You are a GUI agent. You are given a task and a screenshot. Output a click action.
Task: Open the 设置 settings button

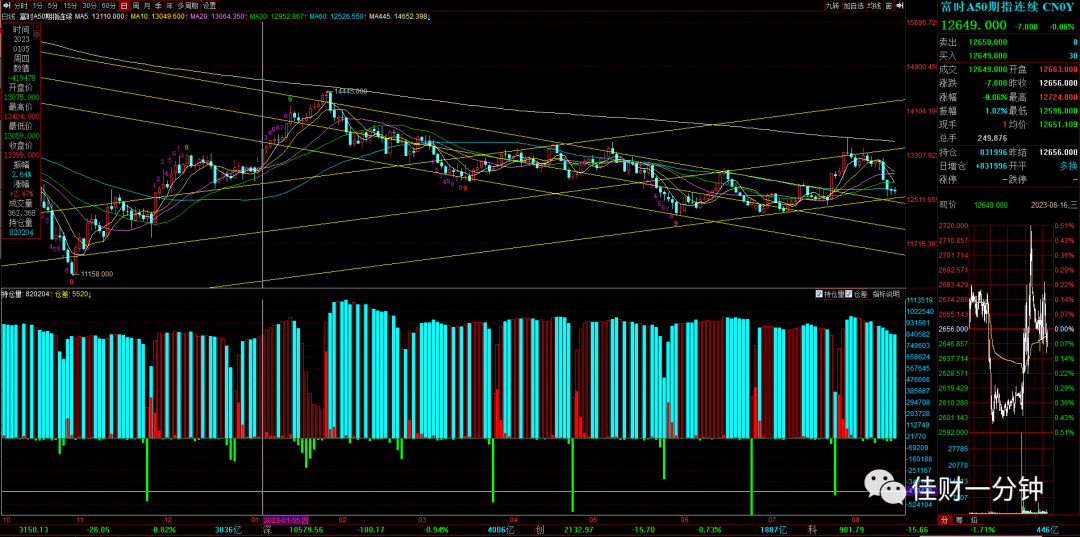(x=209, y=6)
